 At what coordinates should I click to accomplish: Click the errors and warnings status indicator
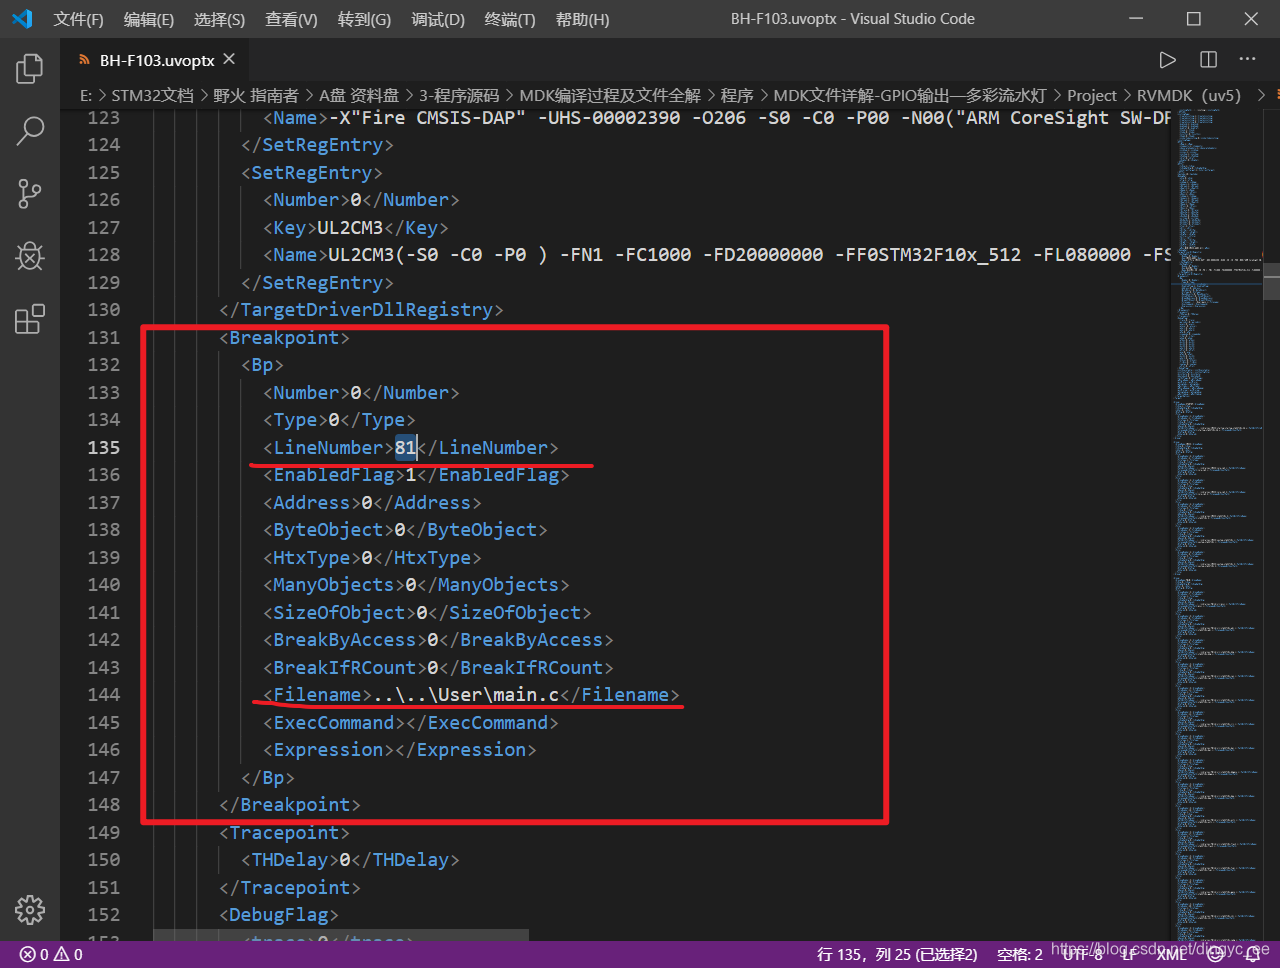coord(52,954)
